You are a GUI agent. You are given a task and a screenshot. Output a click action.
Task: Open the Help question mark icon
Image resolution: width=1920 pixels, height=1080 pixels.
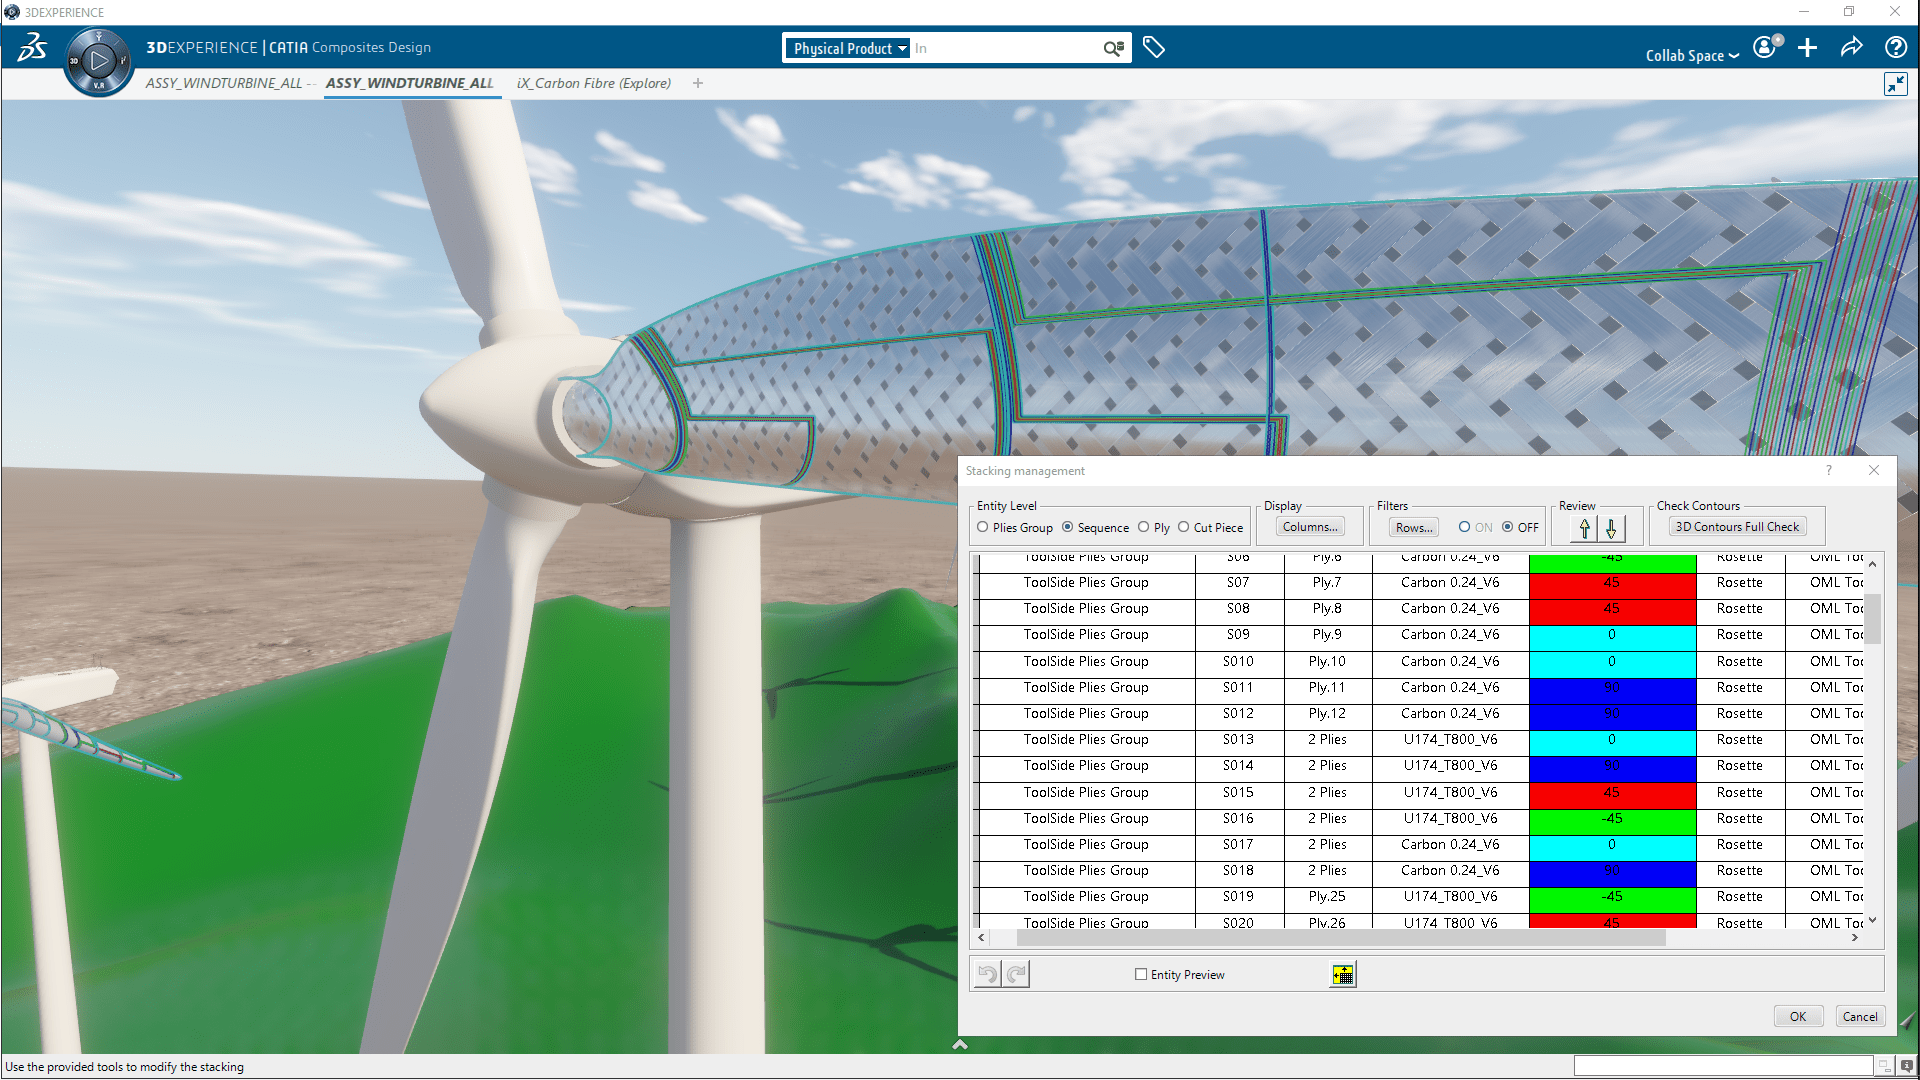tap(1895, 48)
